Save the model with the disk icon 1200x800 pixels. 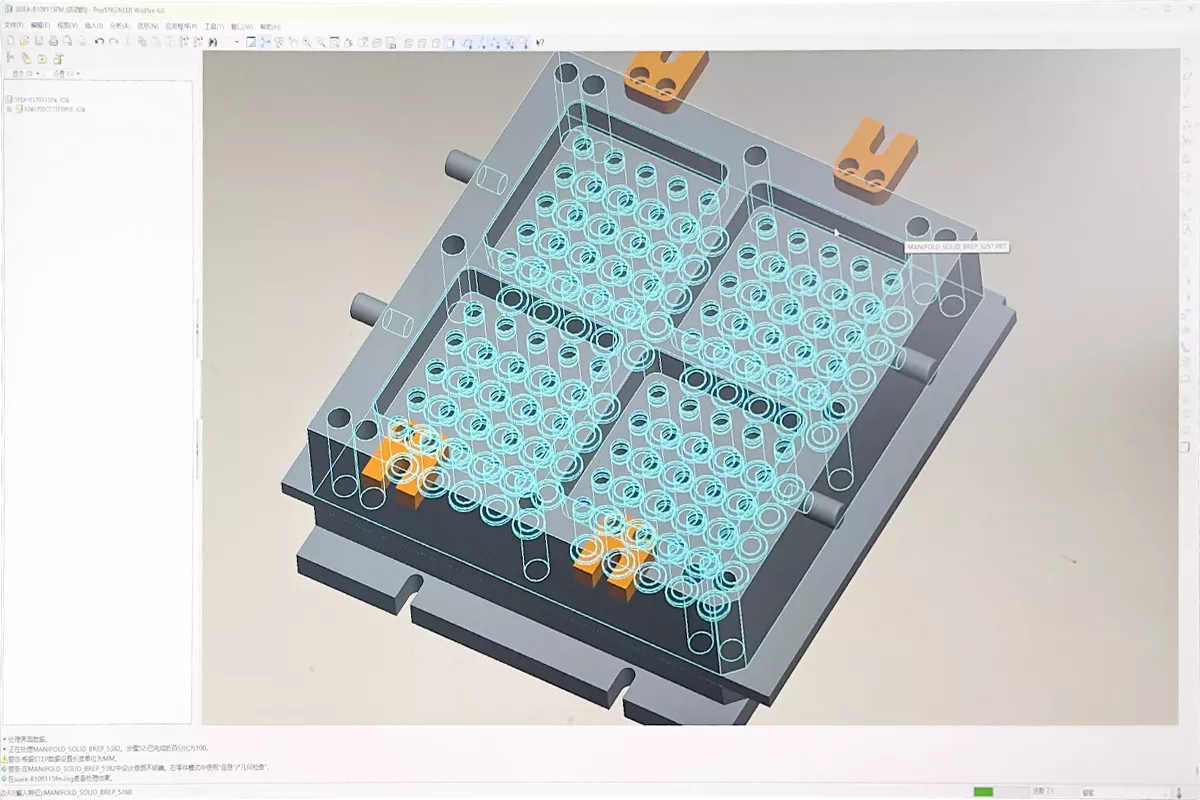(39, 42)
